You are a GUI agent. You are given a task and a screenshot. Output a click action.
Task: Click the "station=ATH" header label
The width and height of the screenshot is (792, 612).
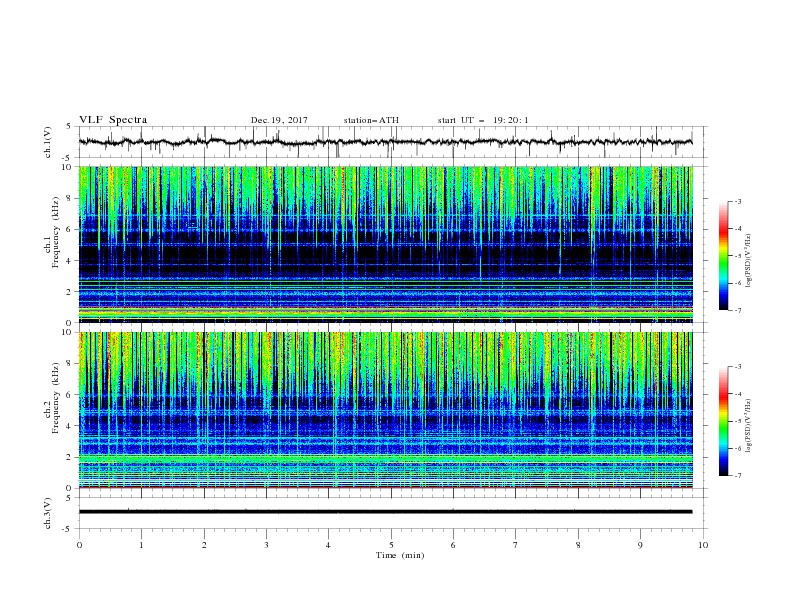(x=371, y=120)
